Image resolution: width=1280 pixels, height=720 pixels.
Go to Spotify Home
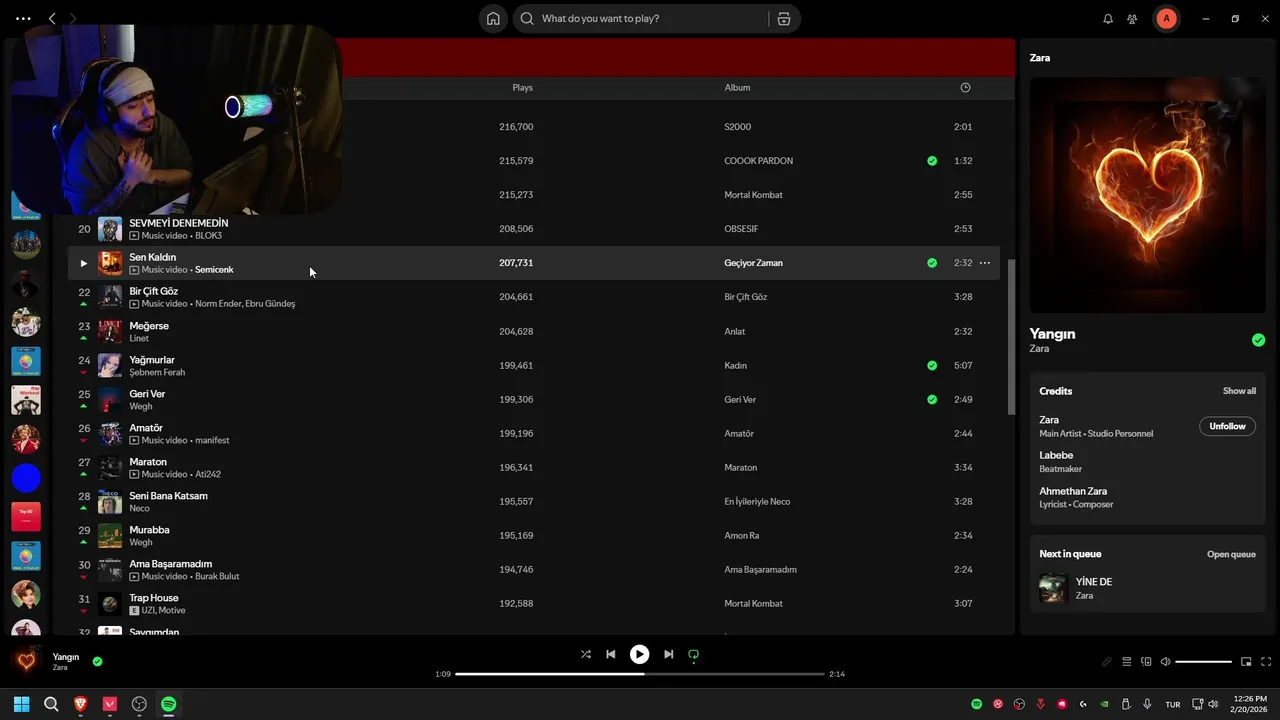click(x=493, y=19)
